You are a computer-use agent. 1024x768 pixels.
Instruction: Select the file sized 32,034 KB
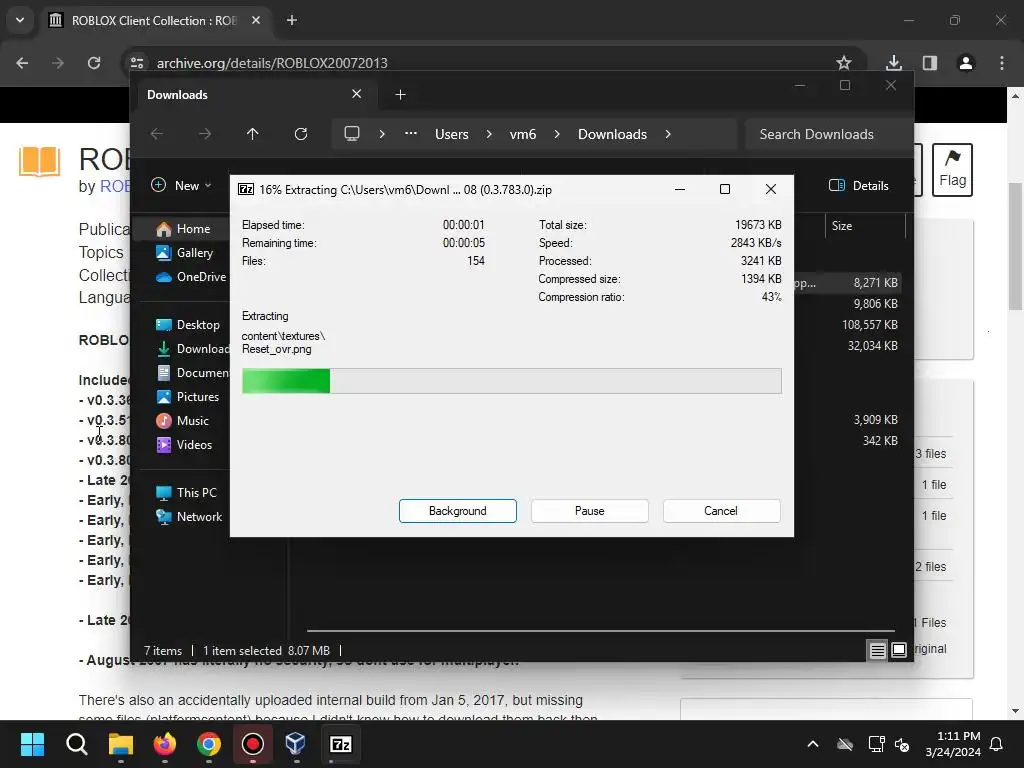point(872,345)
